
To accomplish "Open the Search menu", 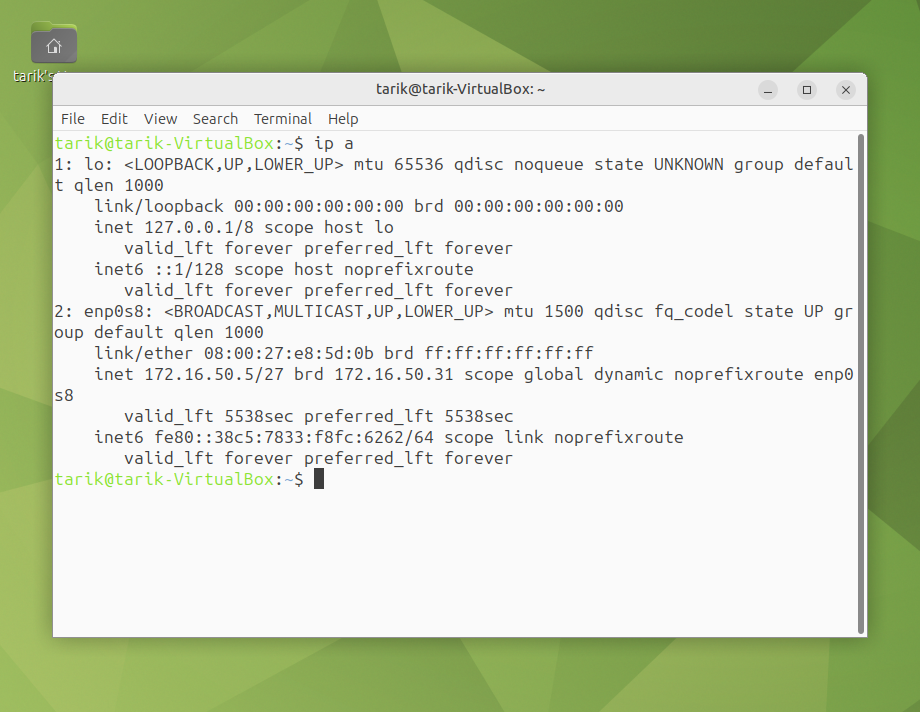I will click(x=215, y=119).
